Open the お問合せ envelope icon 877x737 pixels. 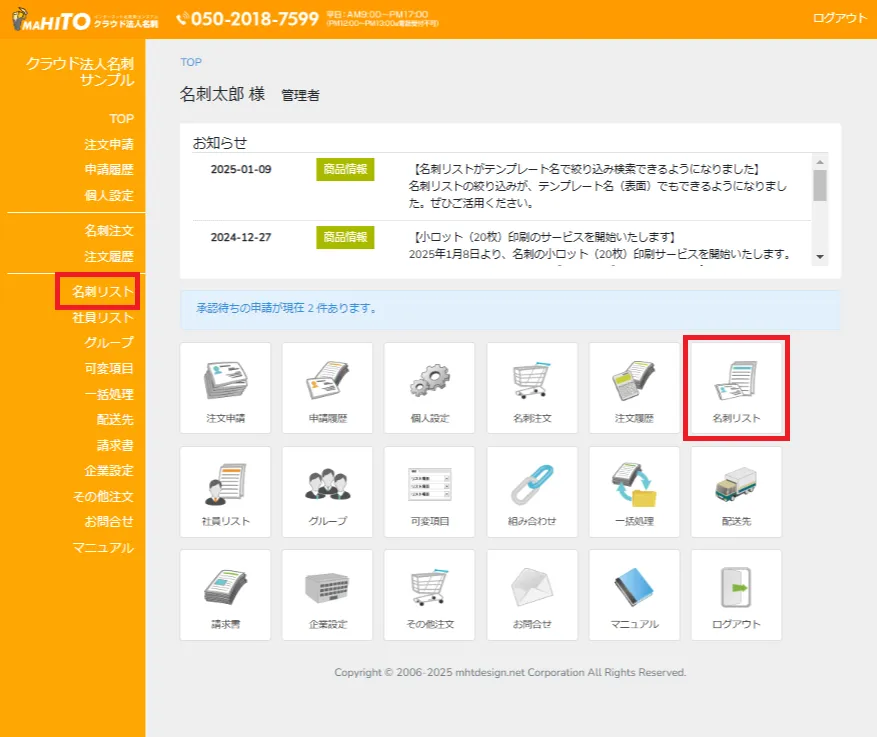pos(531,594)
